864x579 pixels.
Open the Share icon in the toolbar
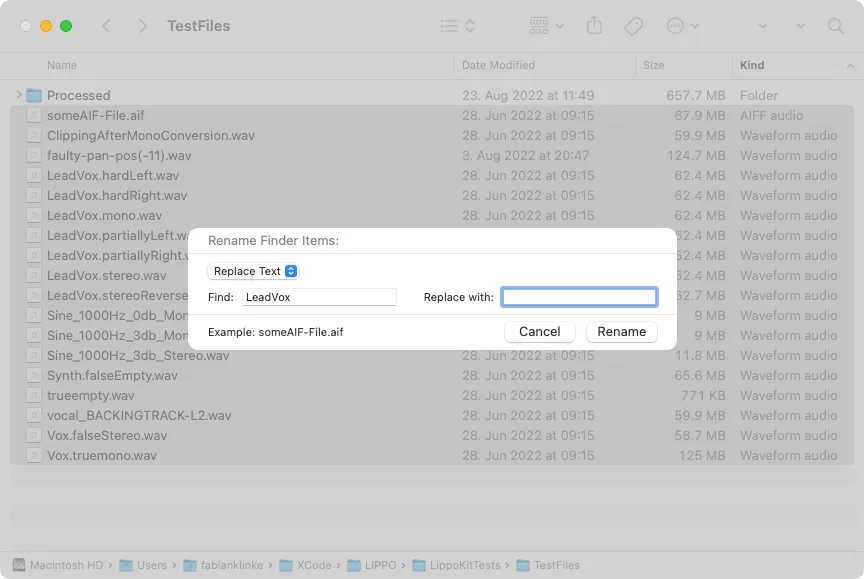pyautogui.click(x=594, y=26)
